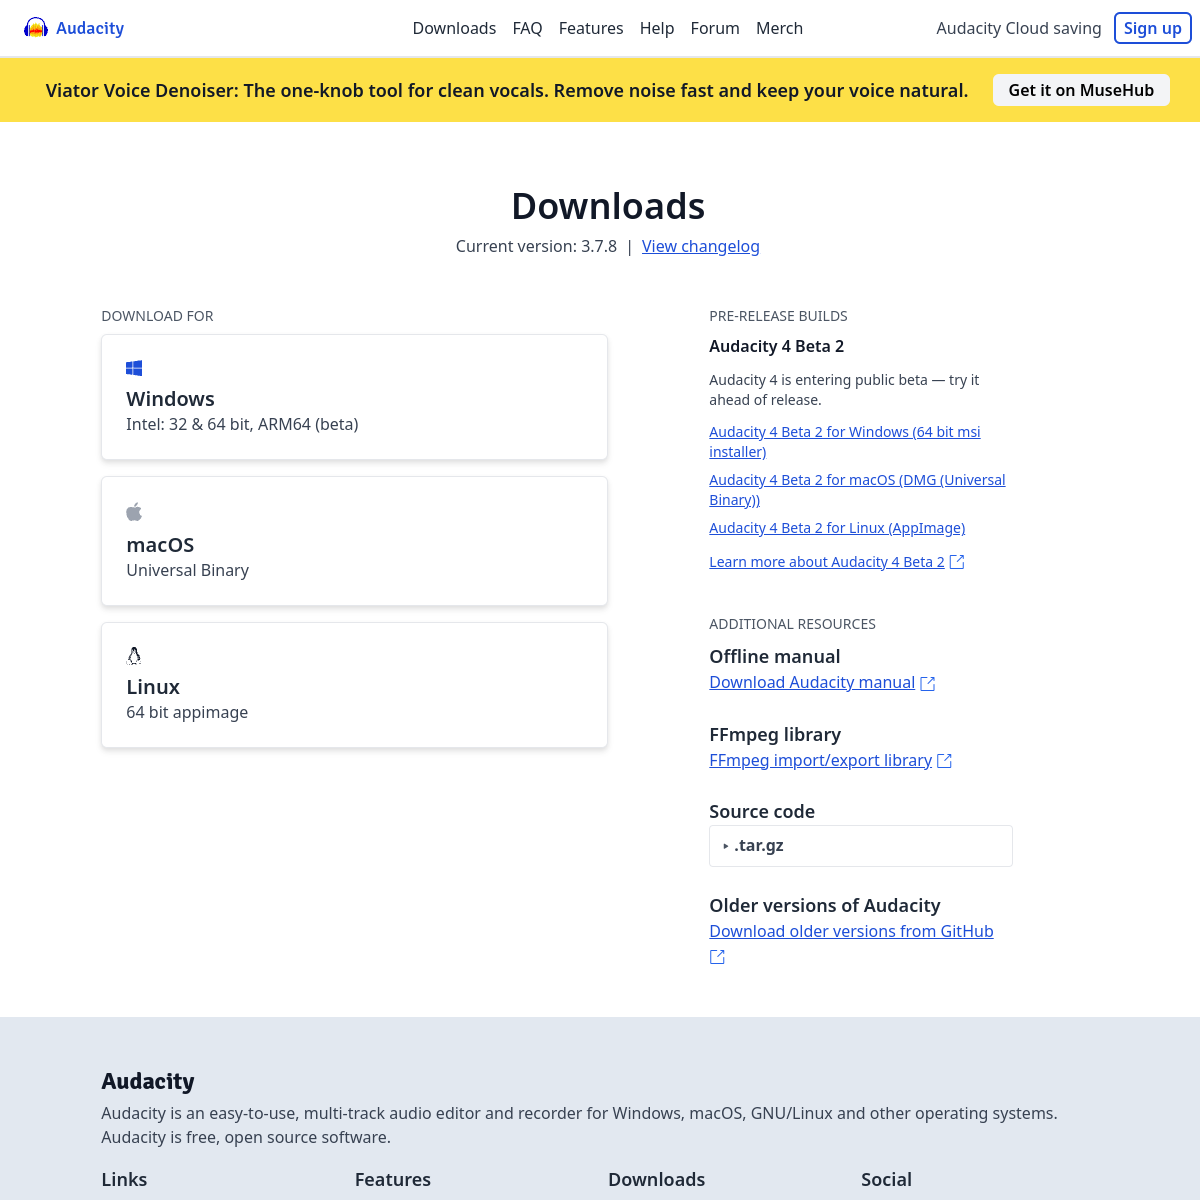
Task: Click the footer Features heading
Action: (392, 1179)
